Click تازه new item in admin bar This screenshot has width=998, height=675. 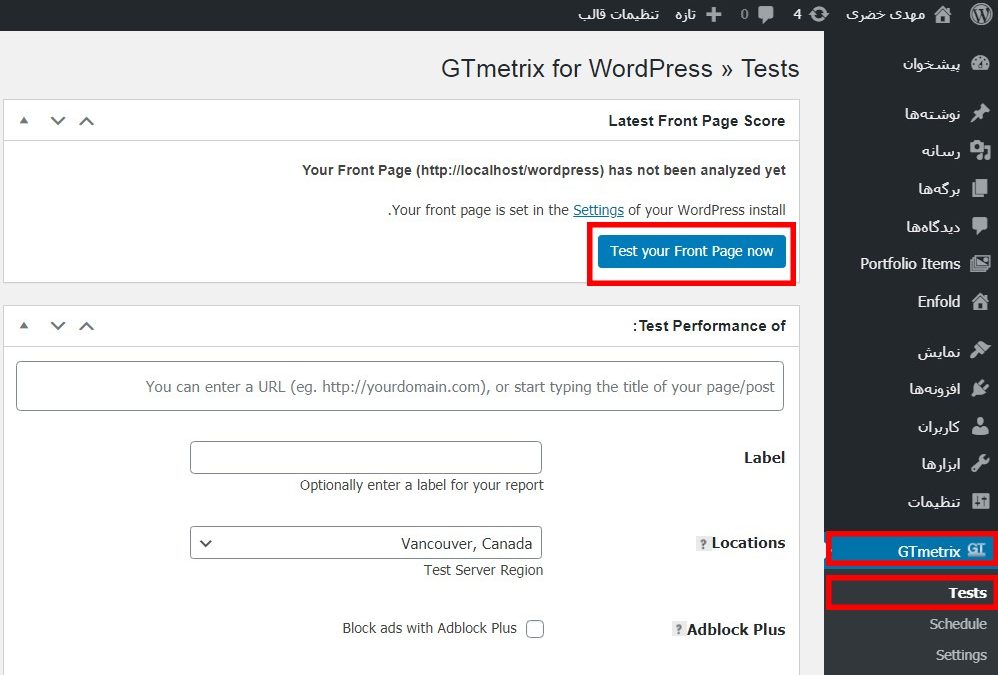click(x=685, y=15)
